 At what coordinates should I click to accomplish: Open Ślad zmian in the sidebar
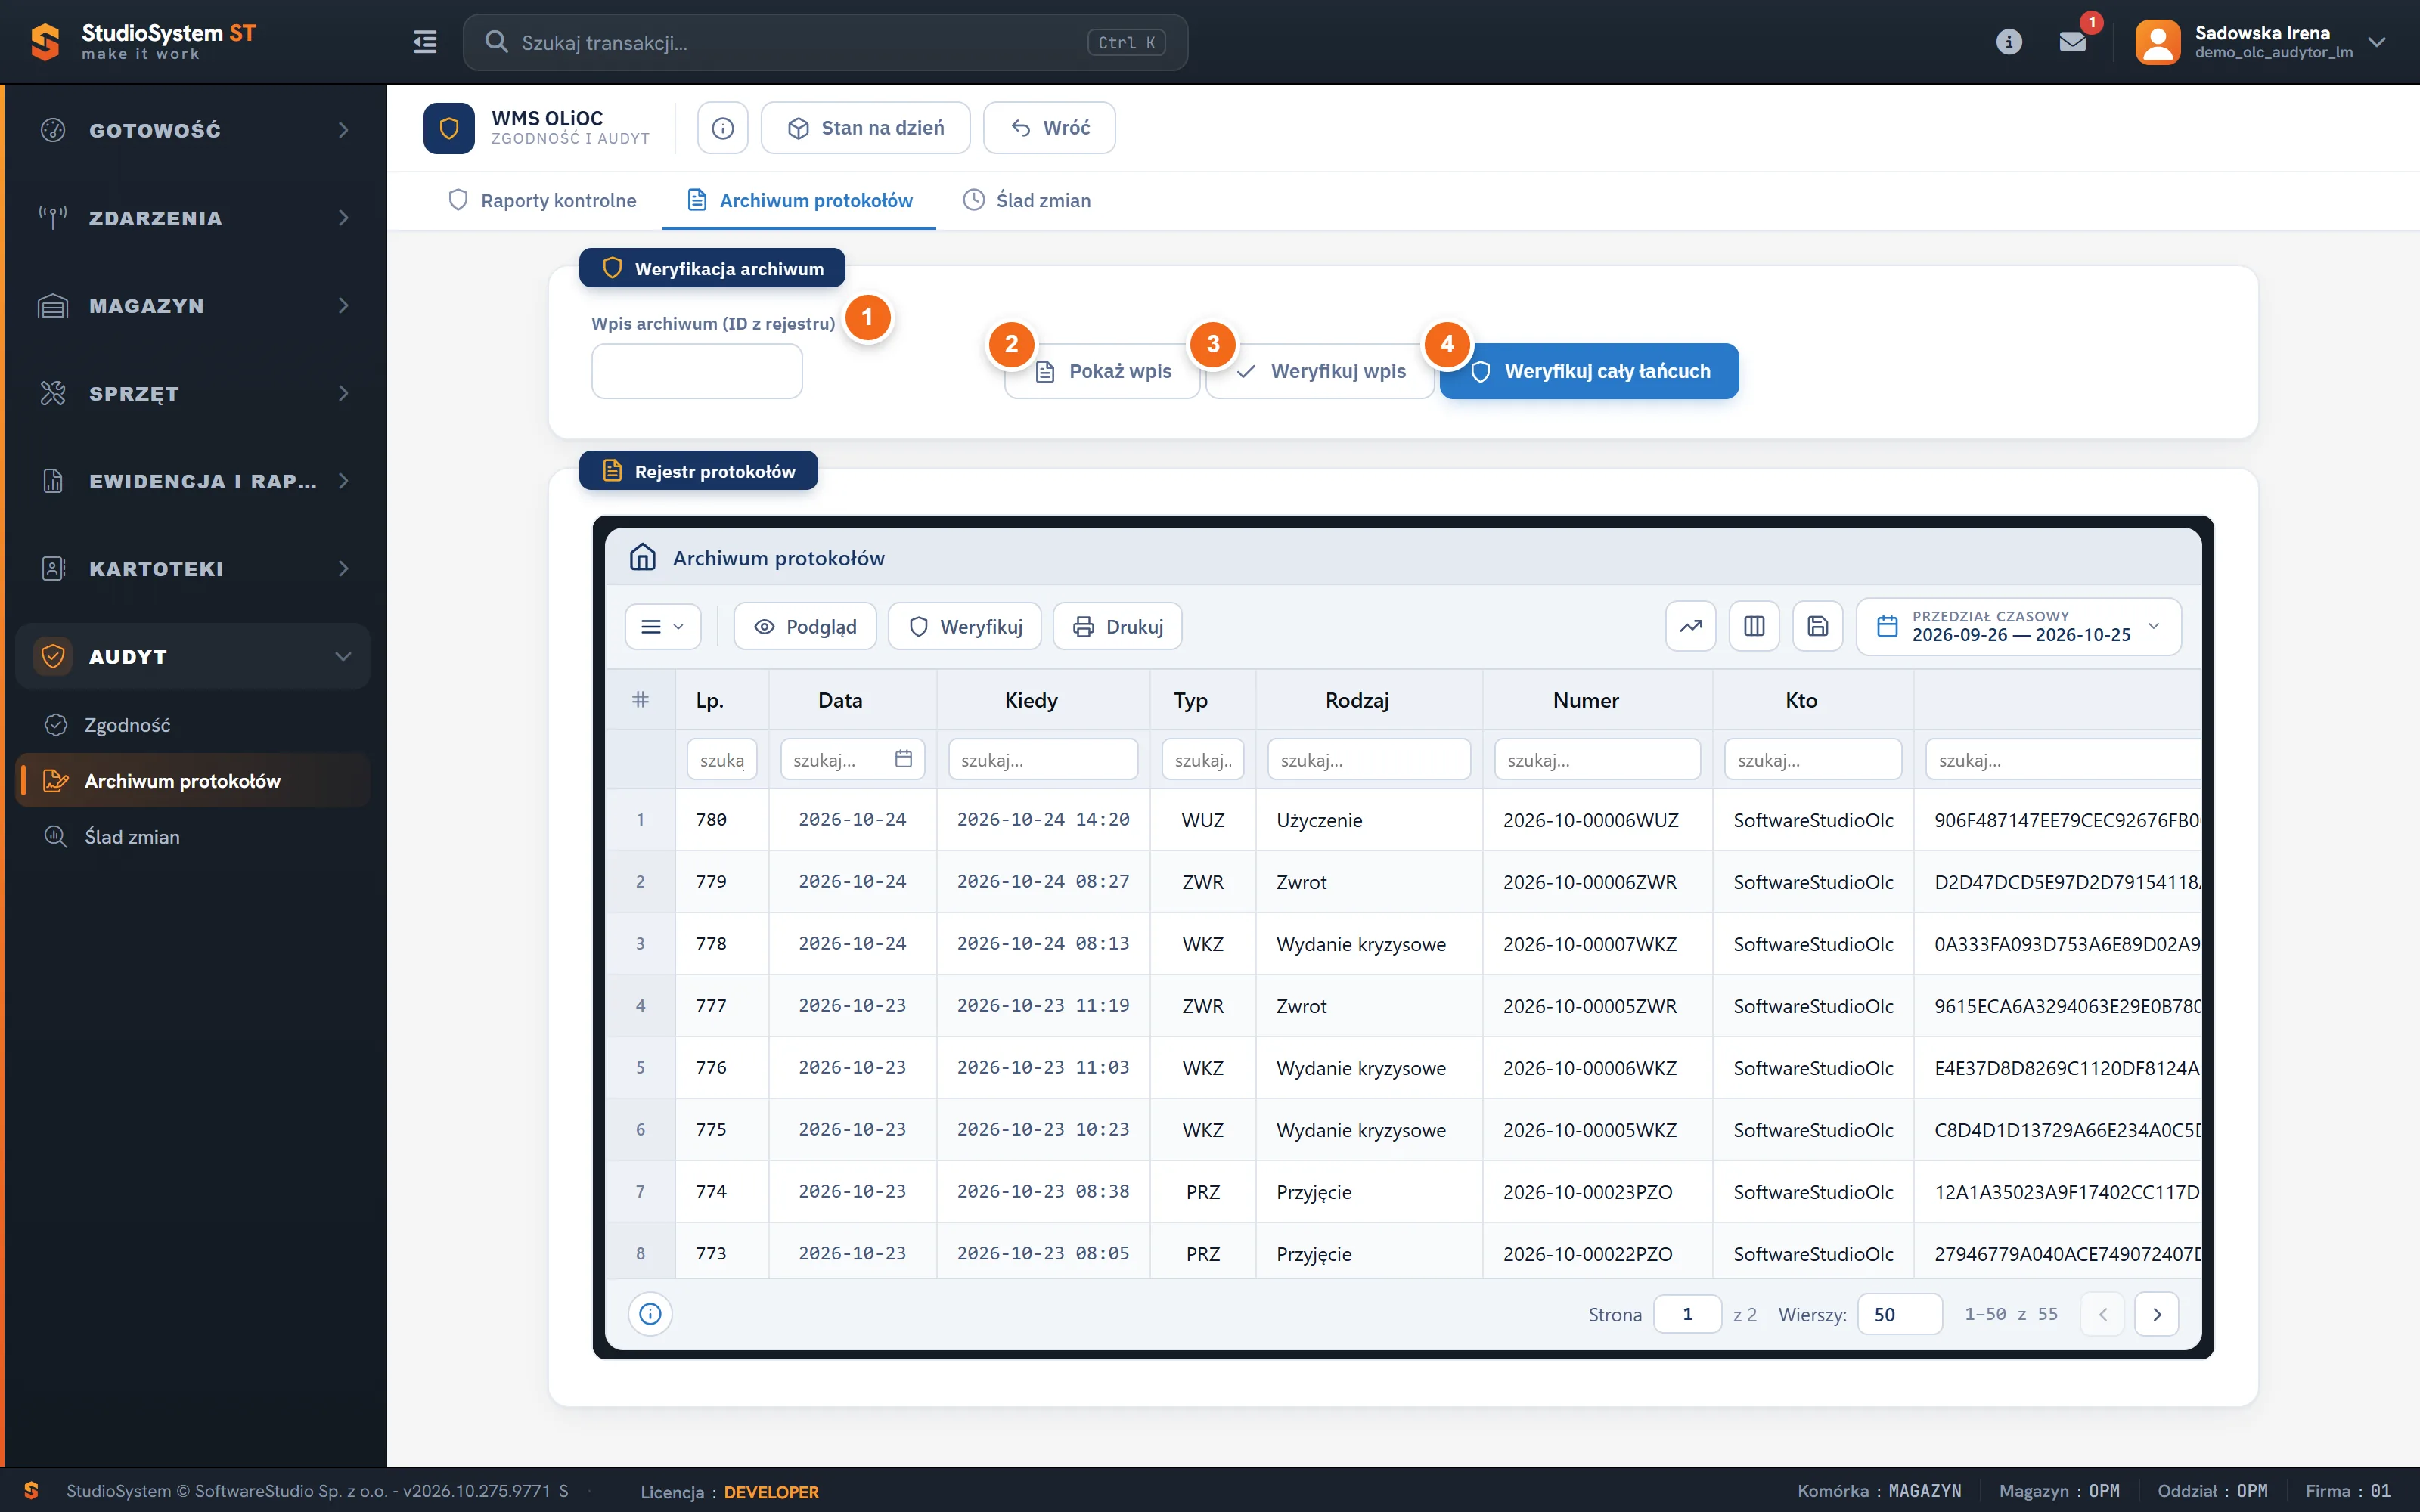[x=192, y=837]
